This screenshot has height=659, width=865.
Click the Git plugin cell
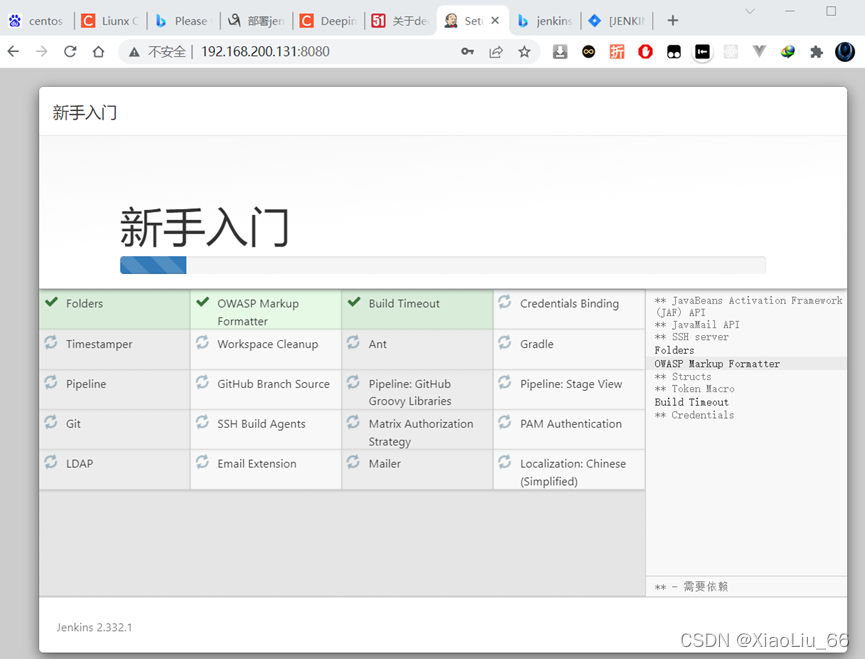point(115,429)
